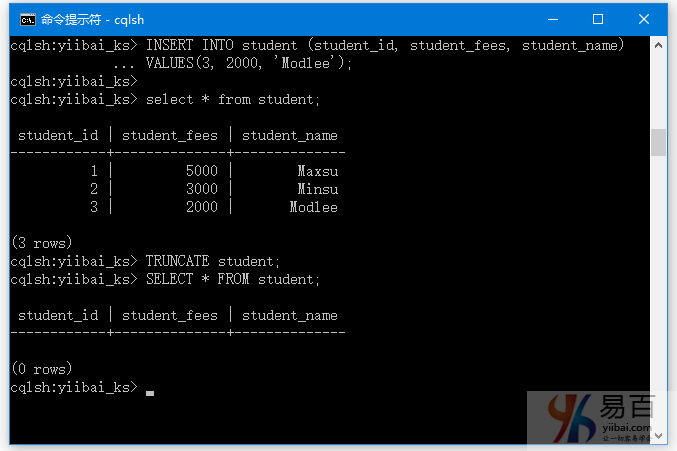Screen dimensions: 677x451
Task: Close the cqlsh command prompt window
Action: (644, 19)
